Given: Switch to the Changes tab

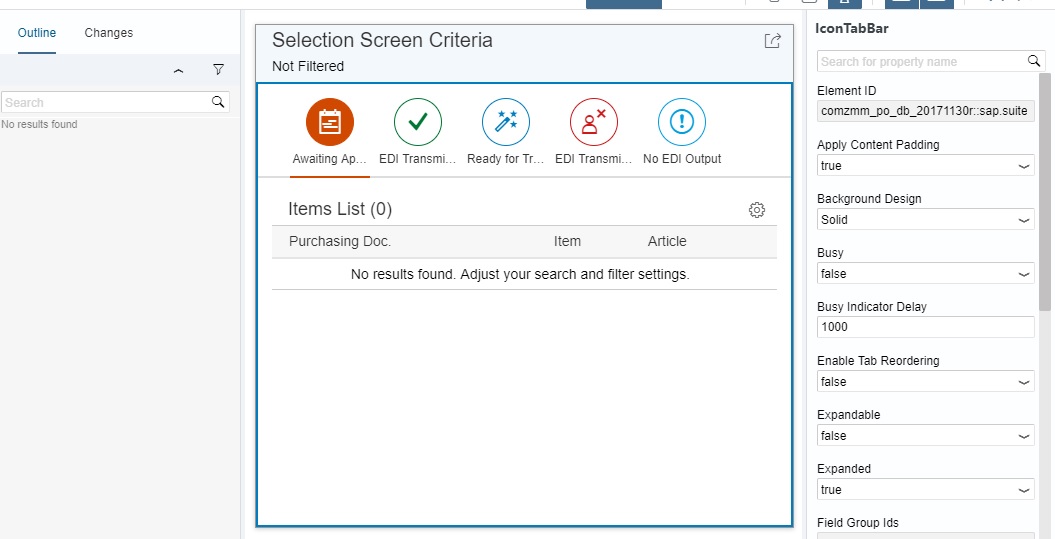Looking at the screenshot, I should 108,32.
